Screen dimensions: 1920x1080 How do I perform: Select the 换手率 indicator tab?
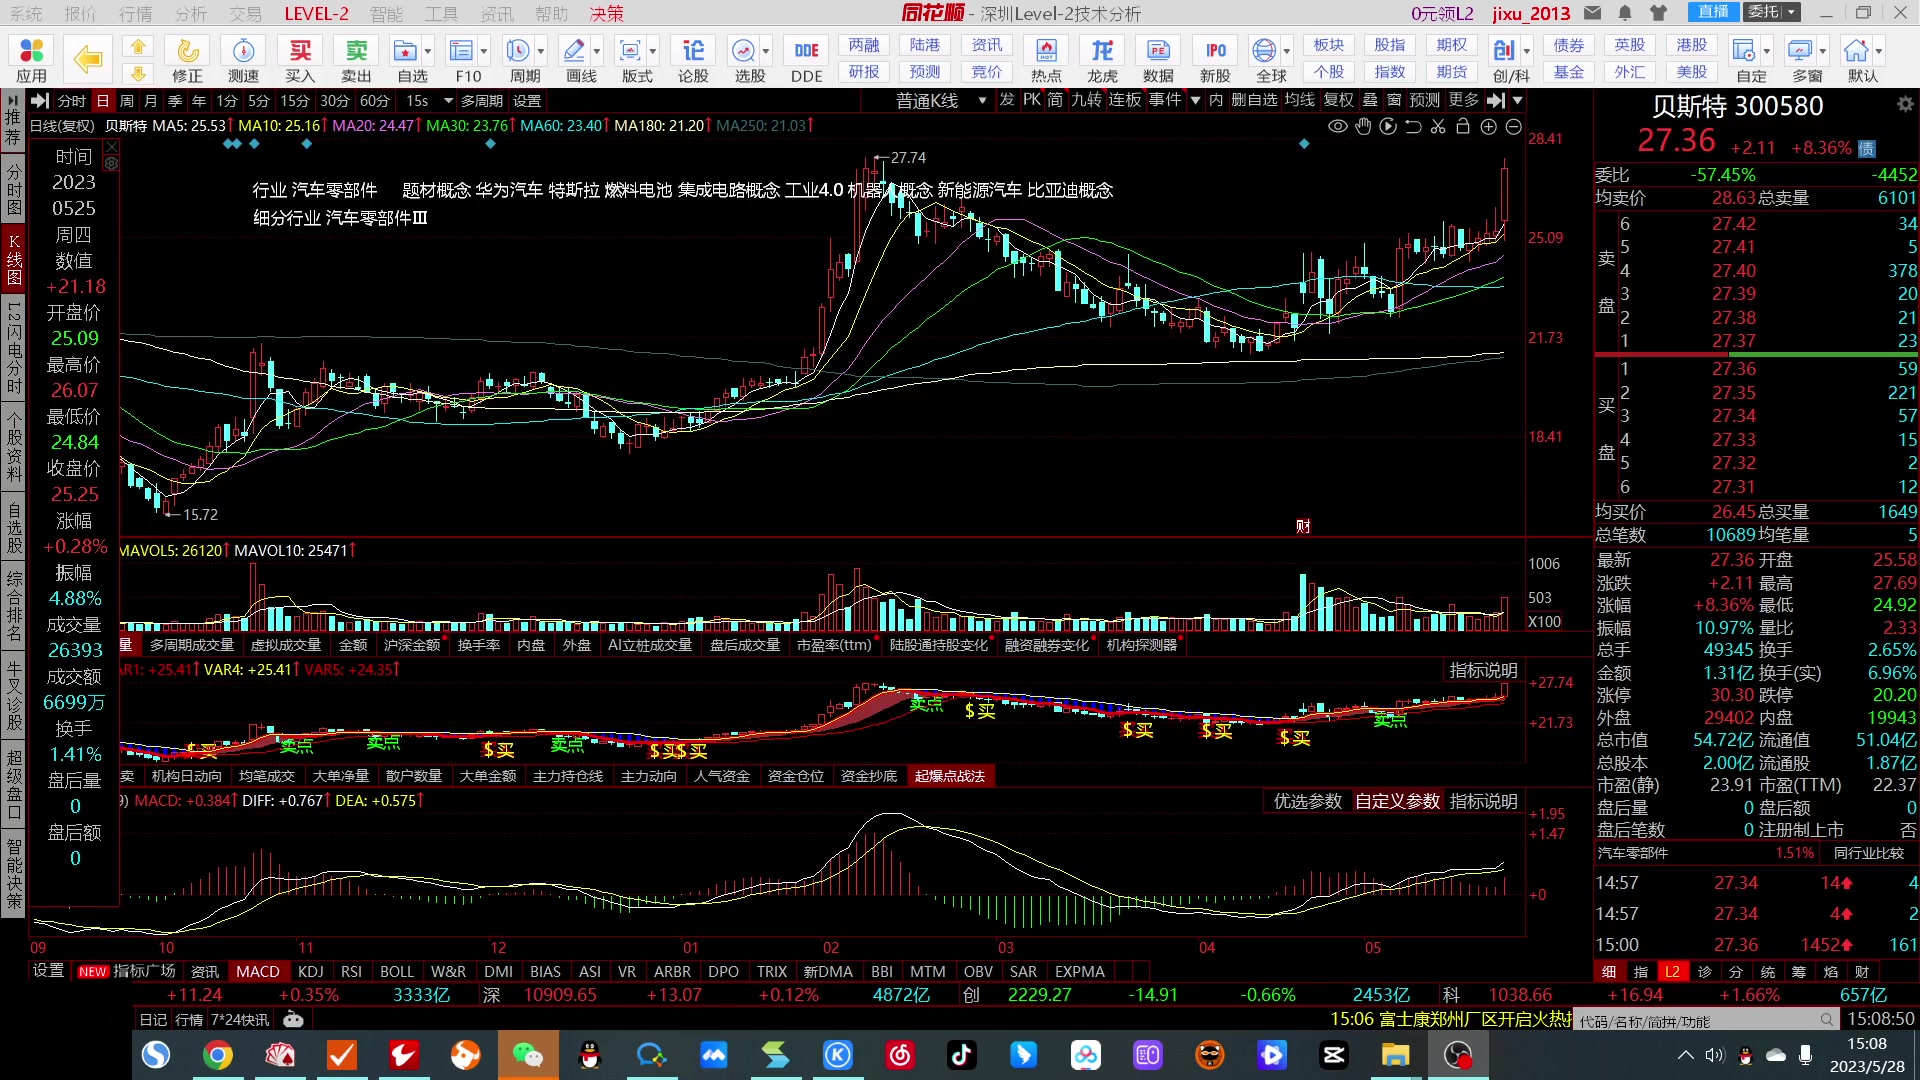tap(479, 645)
